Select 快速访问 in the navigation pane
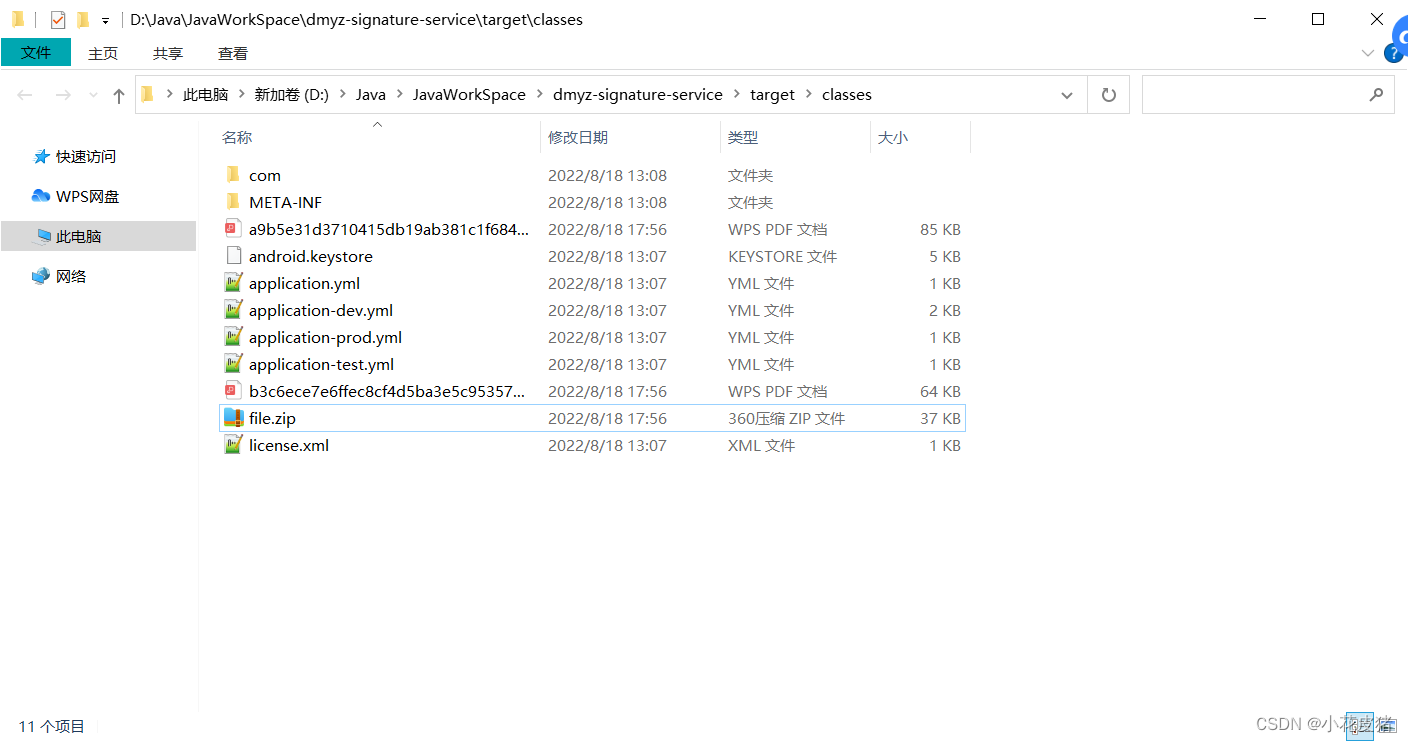The width and height of the screenshot is (1408, 742). 86,157
